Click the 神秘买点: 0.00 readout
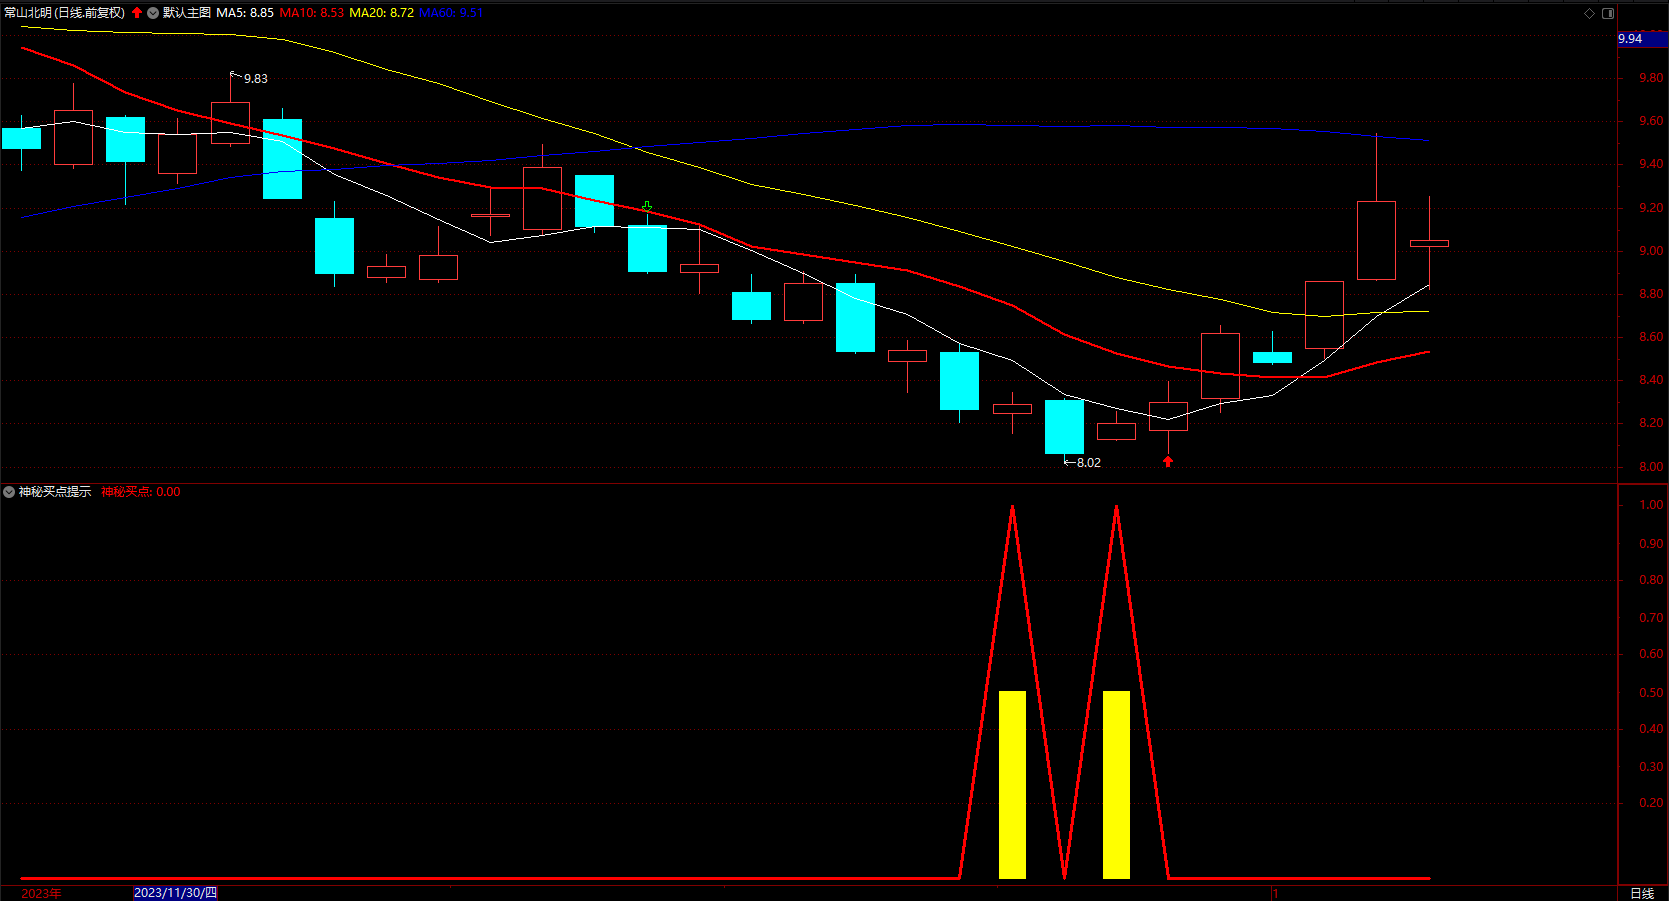 tap(141, 492)
